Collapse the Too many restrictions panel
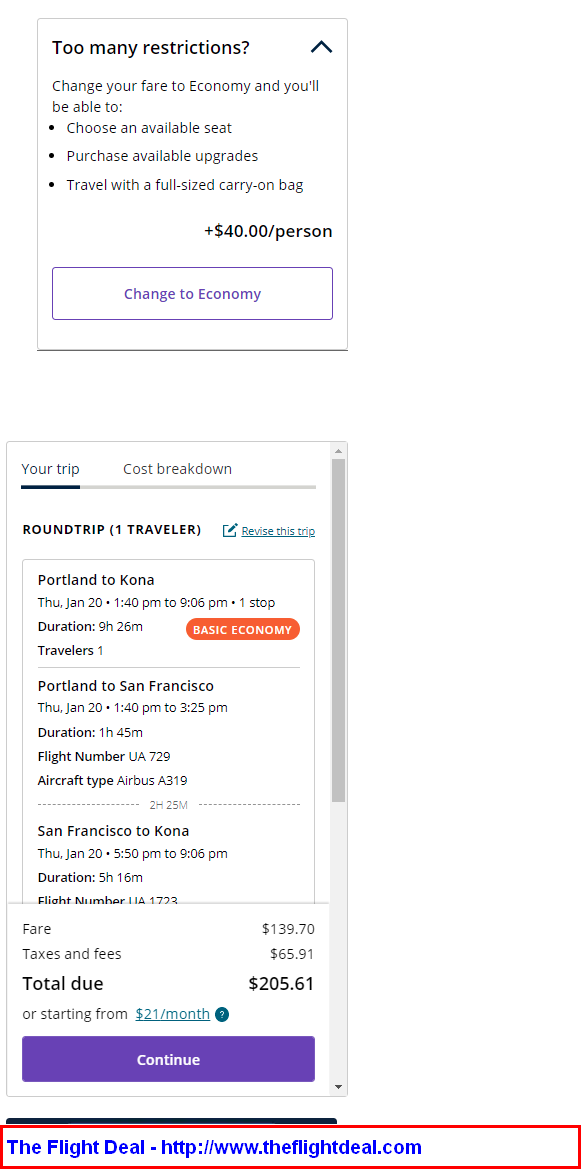Image resolution: width=581 pixels, height=1169 pixels. pyautogui.click(x=321, y=48)
